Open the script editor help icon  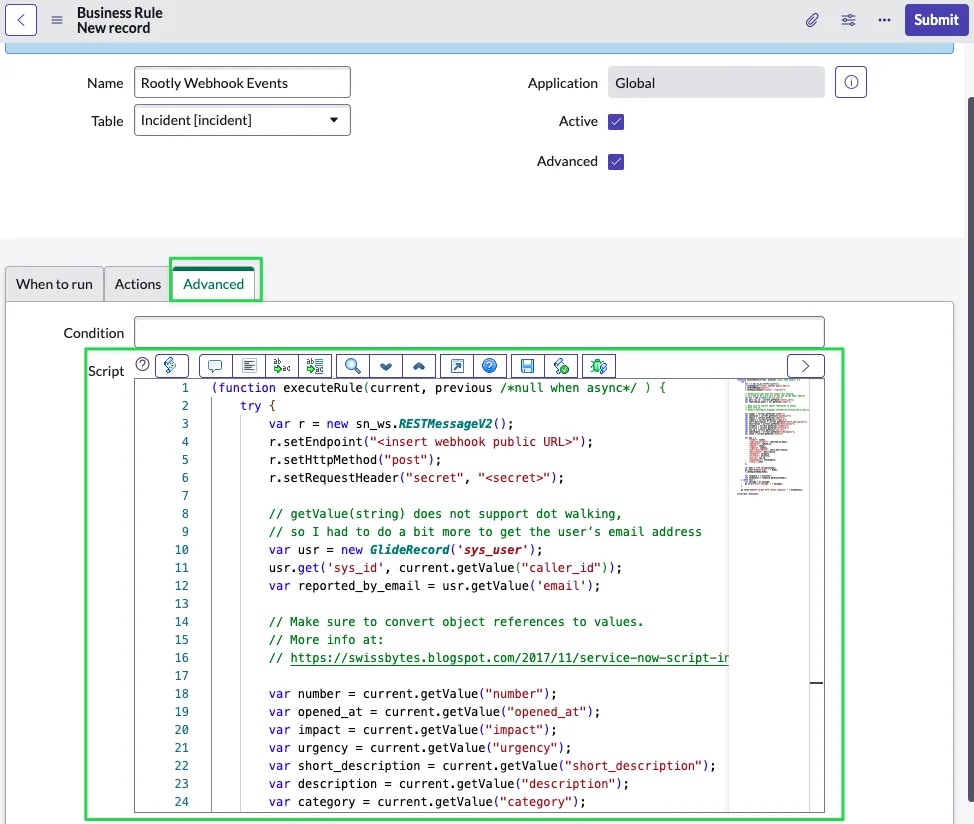(489, 366)
